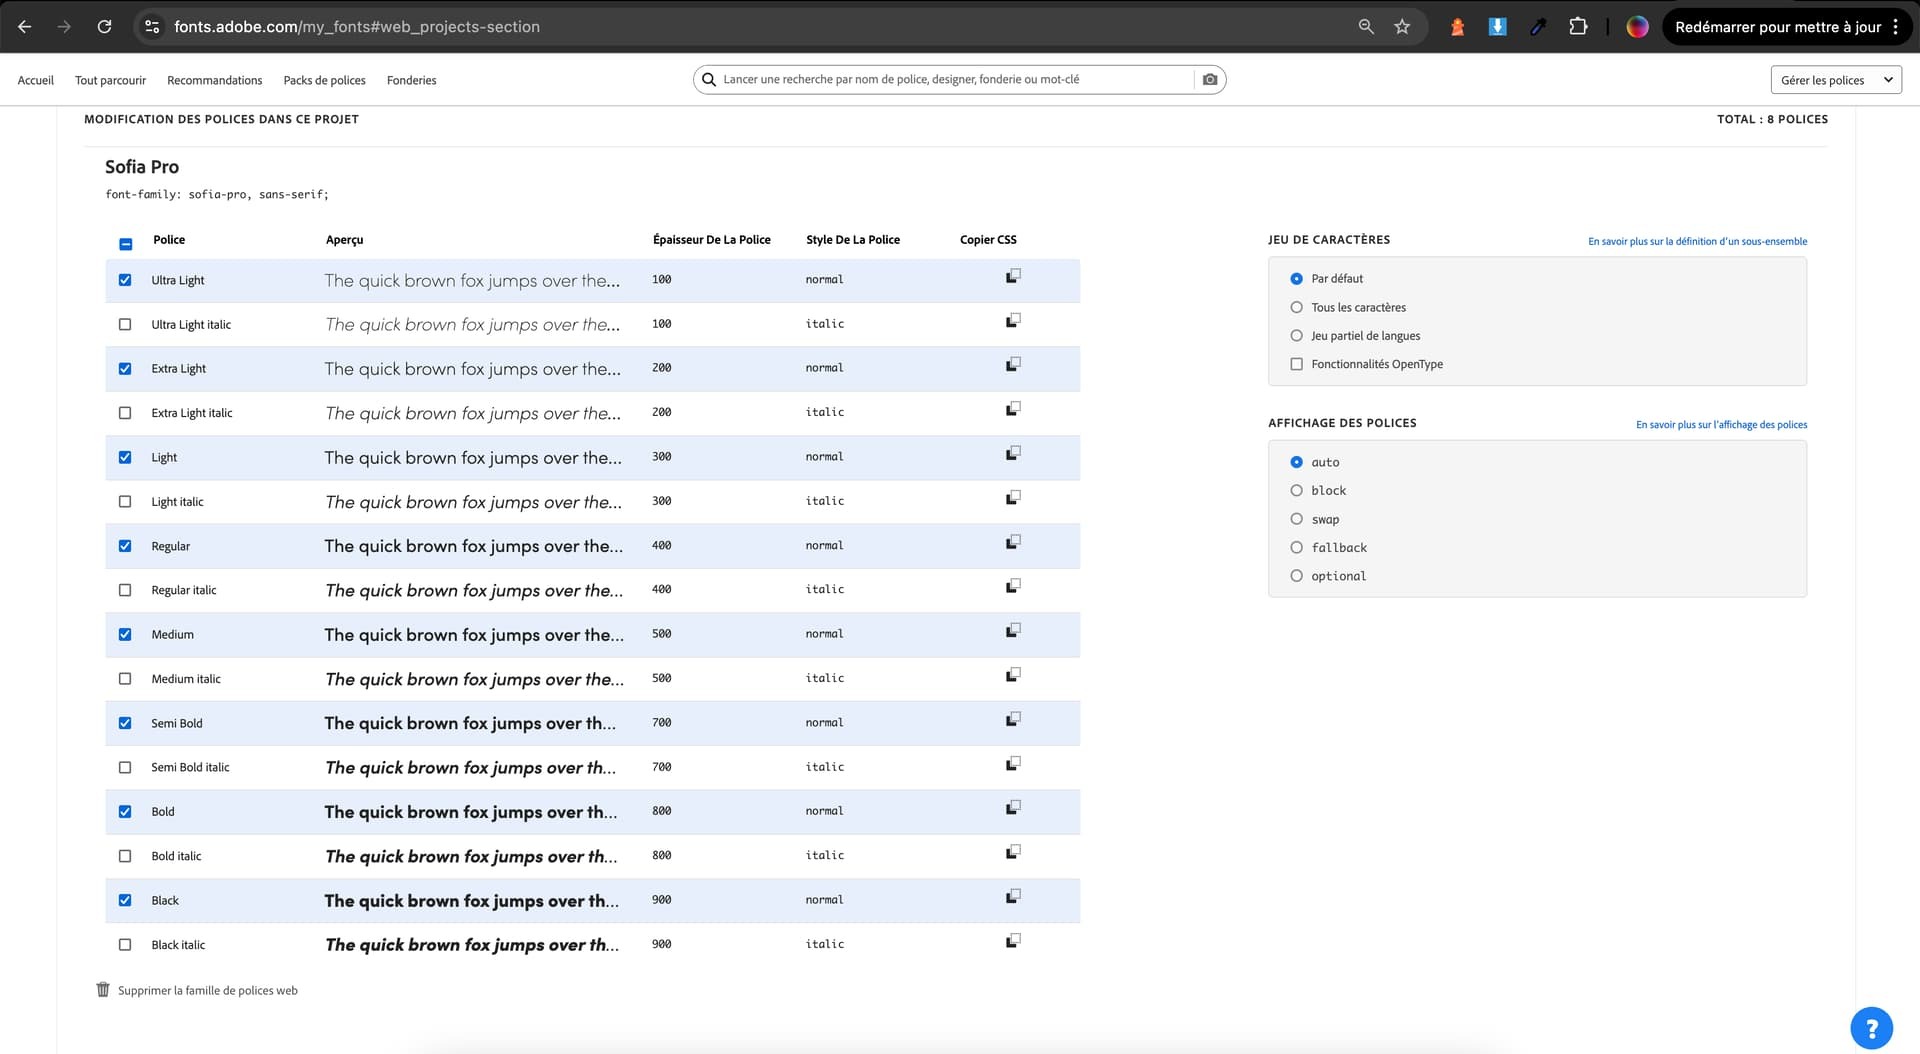Open browser extensions puzzle icon
The image size is (1920, 1054).
tap(1578, 27)
